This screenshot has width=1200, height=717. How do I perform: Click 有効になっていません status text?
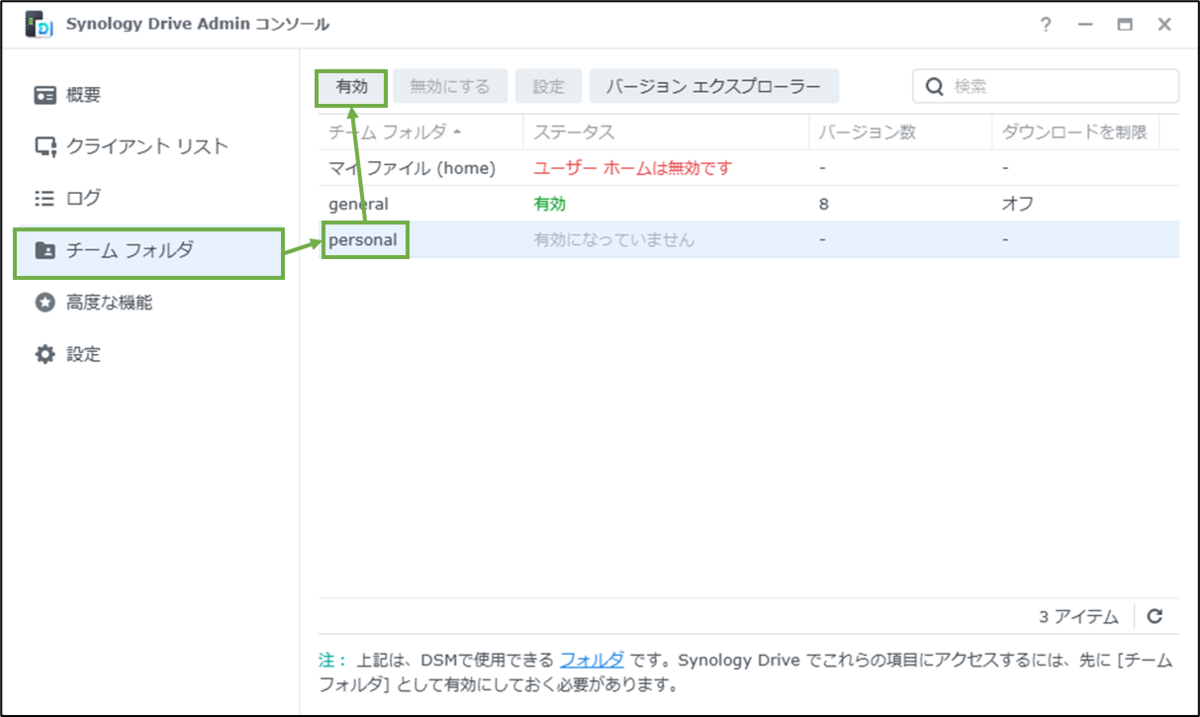[614, 240]
